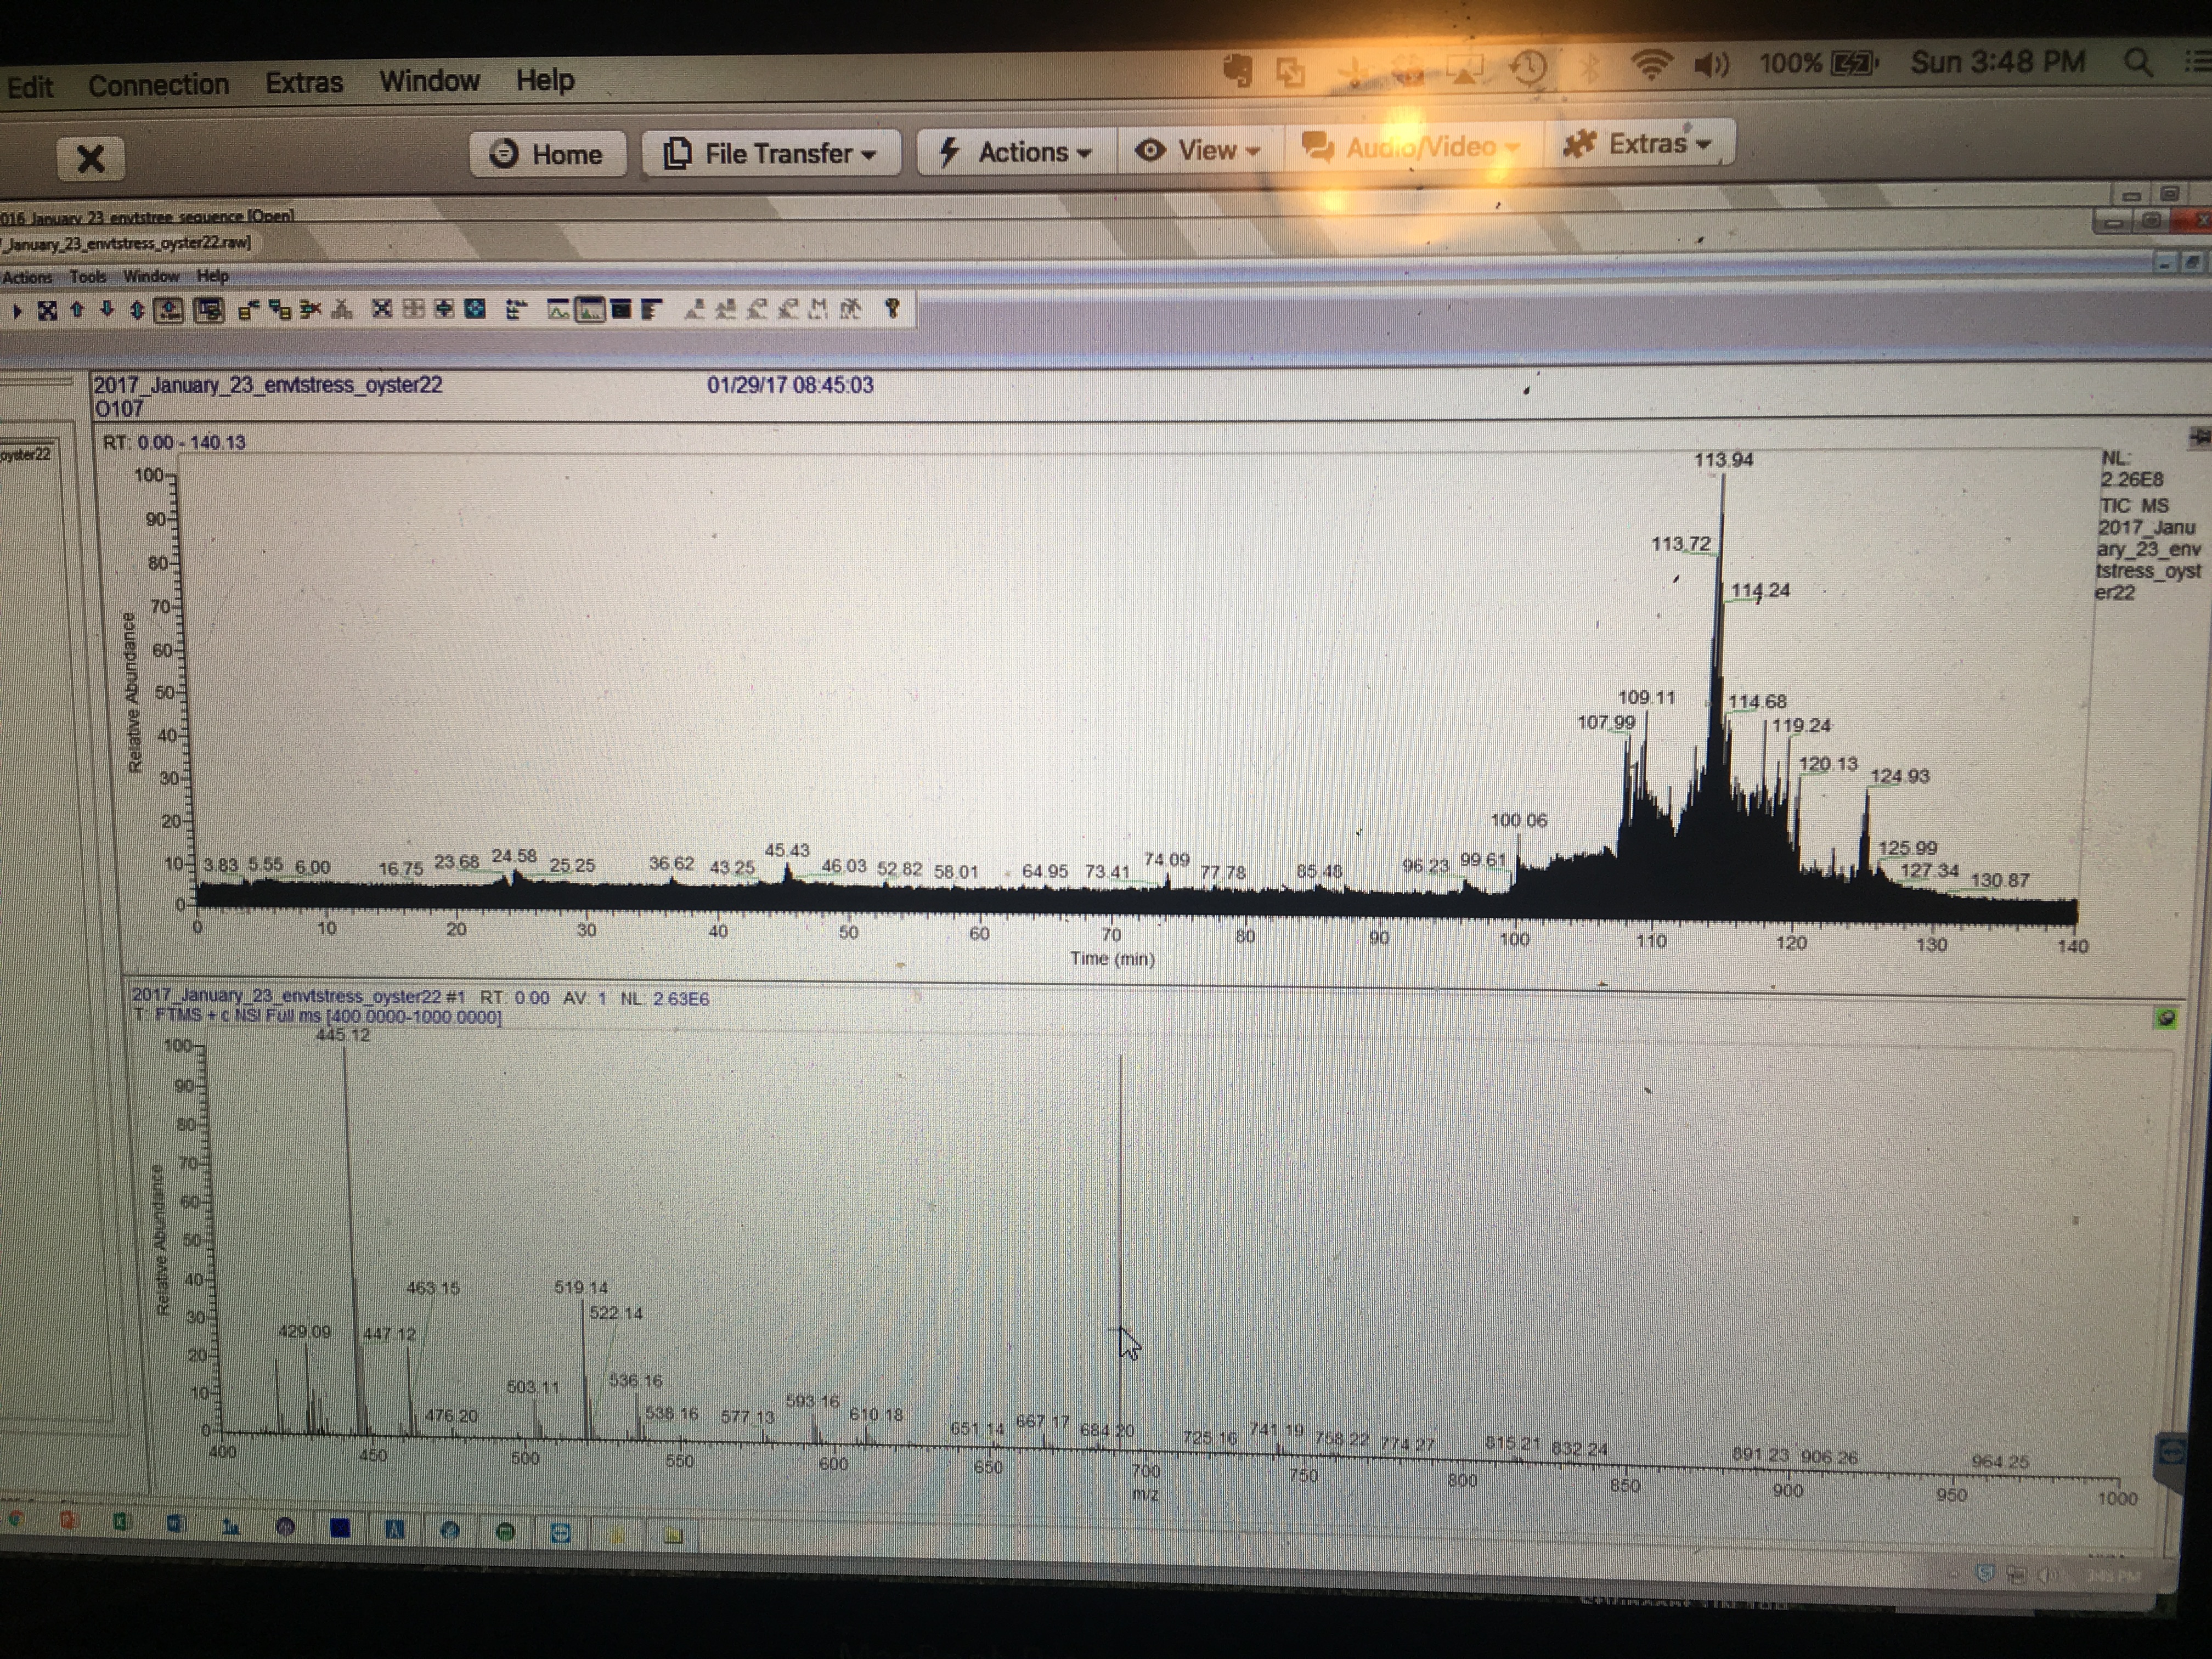
Task: Click the green pin icon on the spectrum pane
Action: 2166,1018
